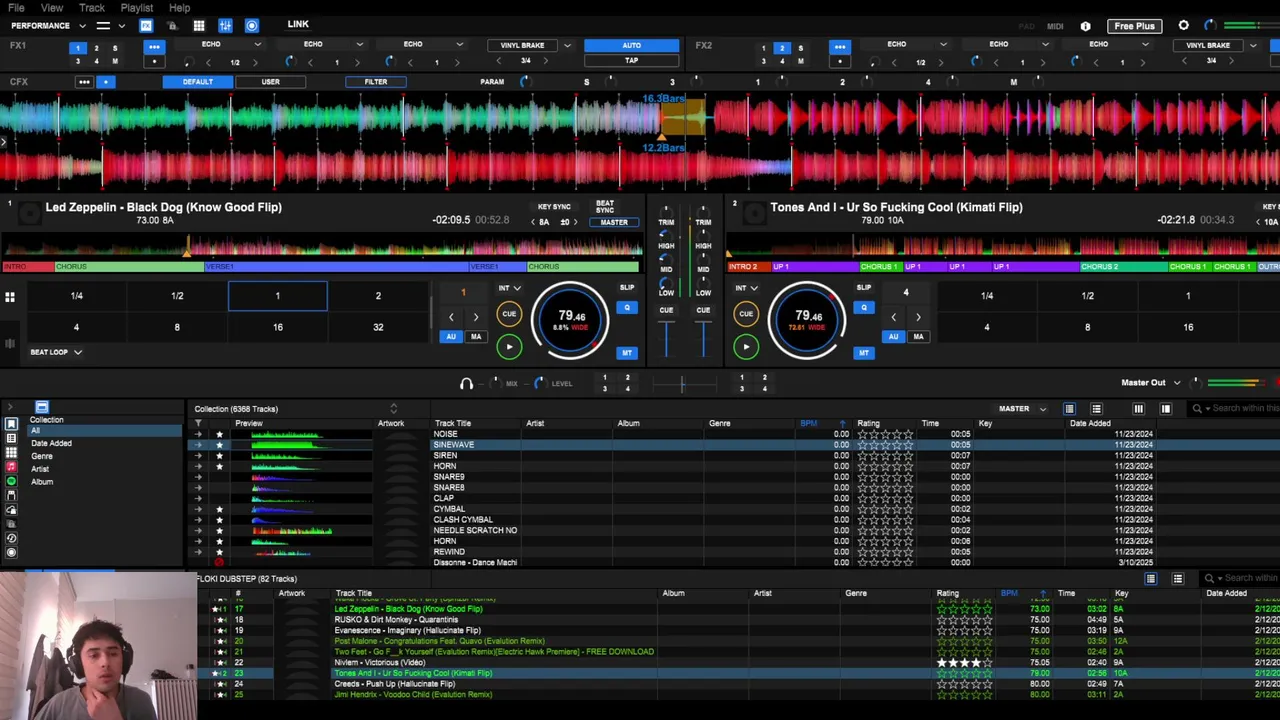
Task: Toggle deck 1 MA manual loop button
Action: click(x=476, y=337)
